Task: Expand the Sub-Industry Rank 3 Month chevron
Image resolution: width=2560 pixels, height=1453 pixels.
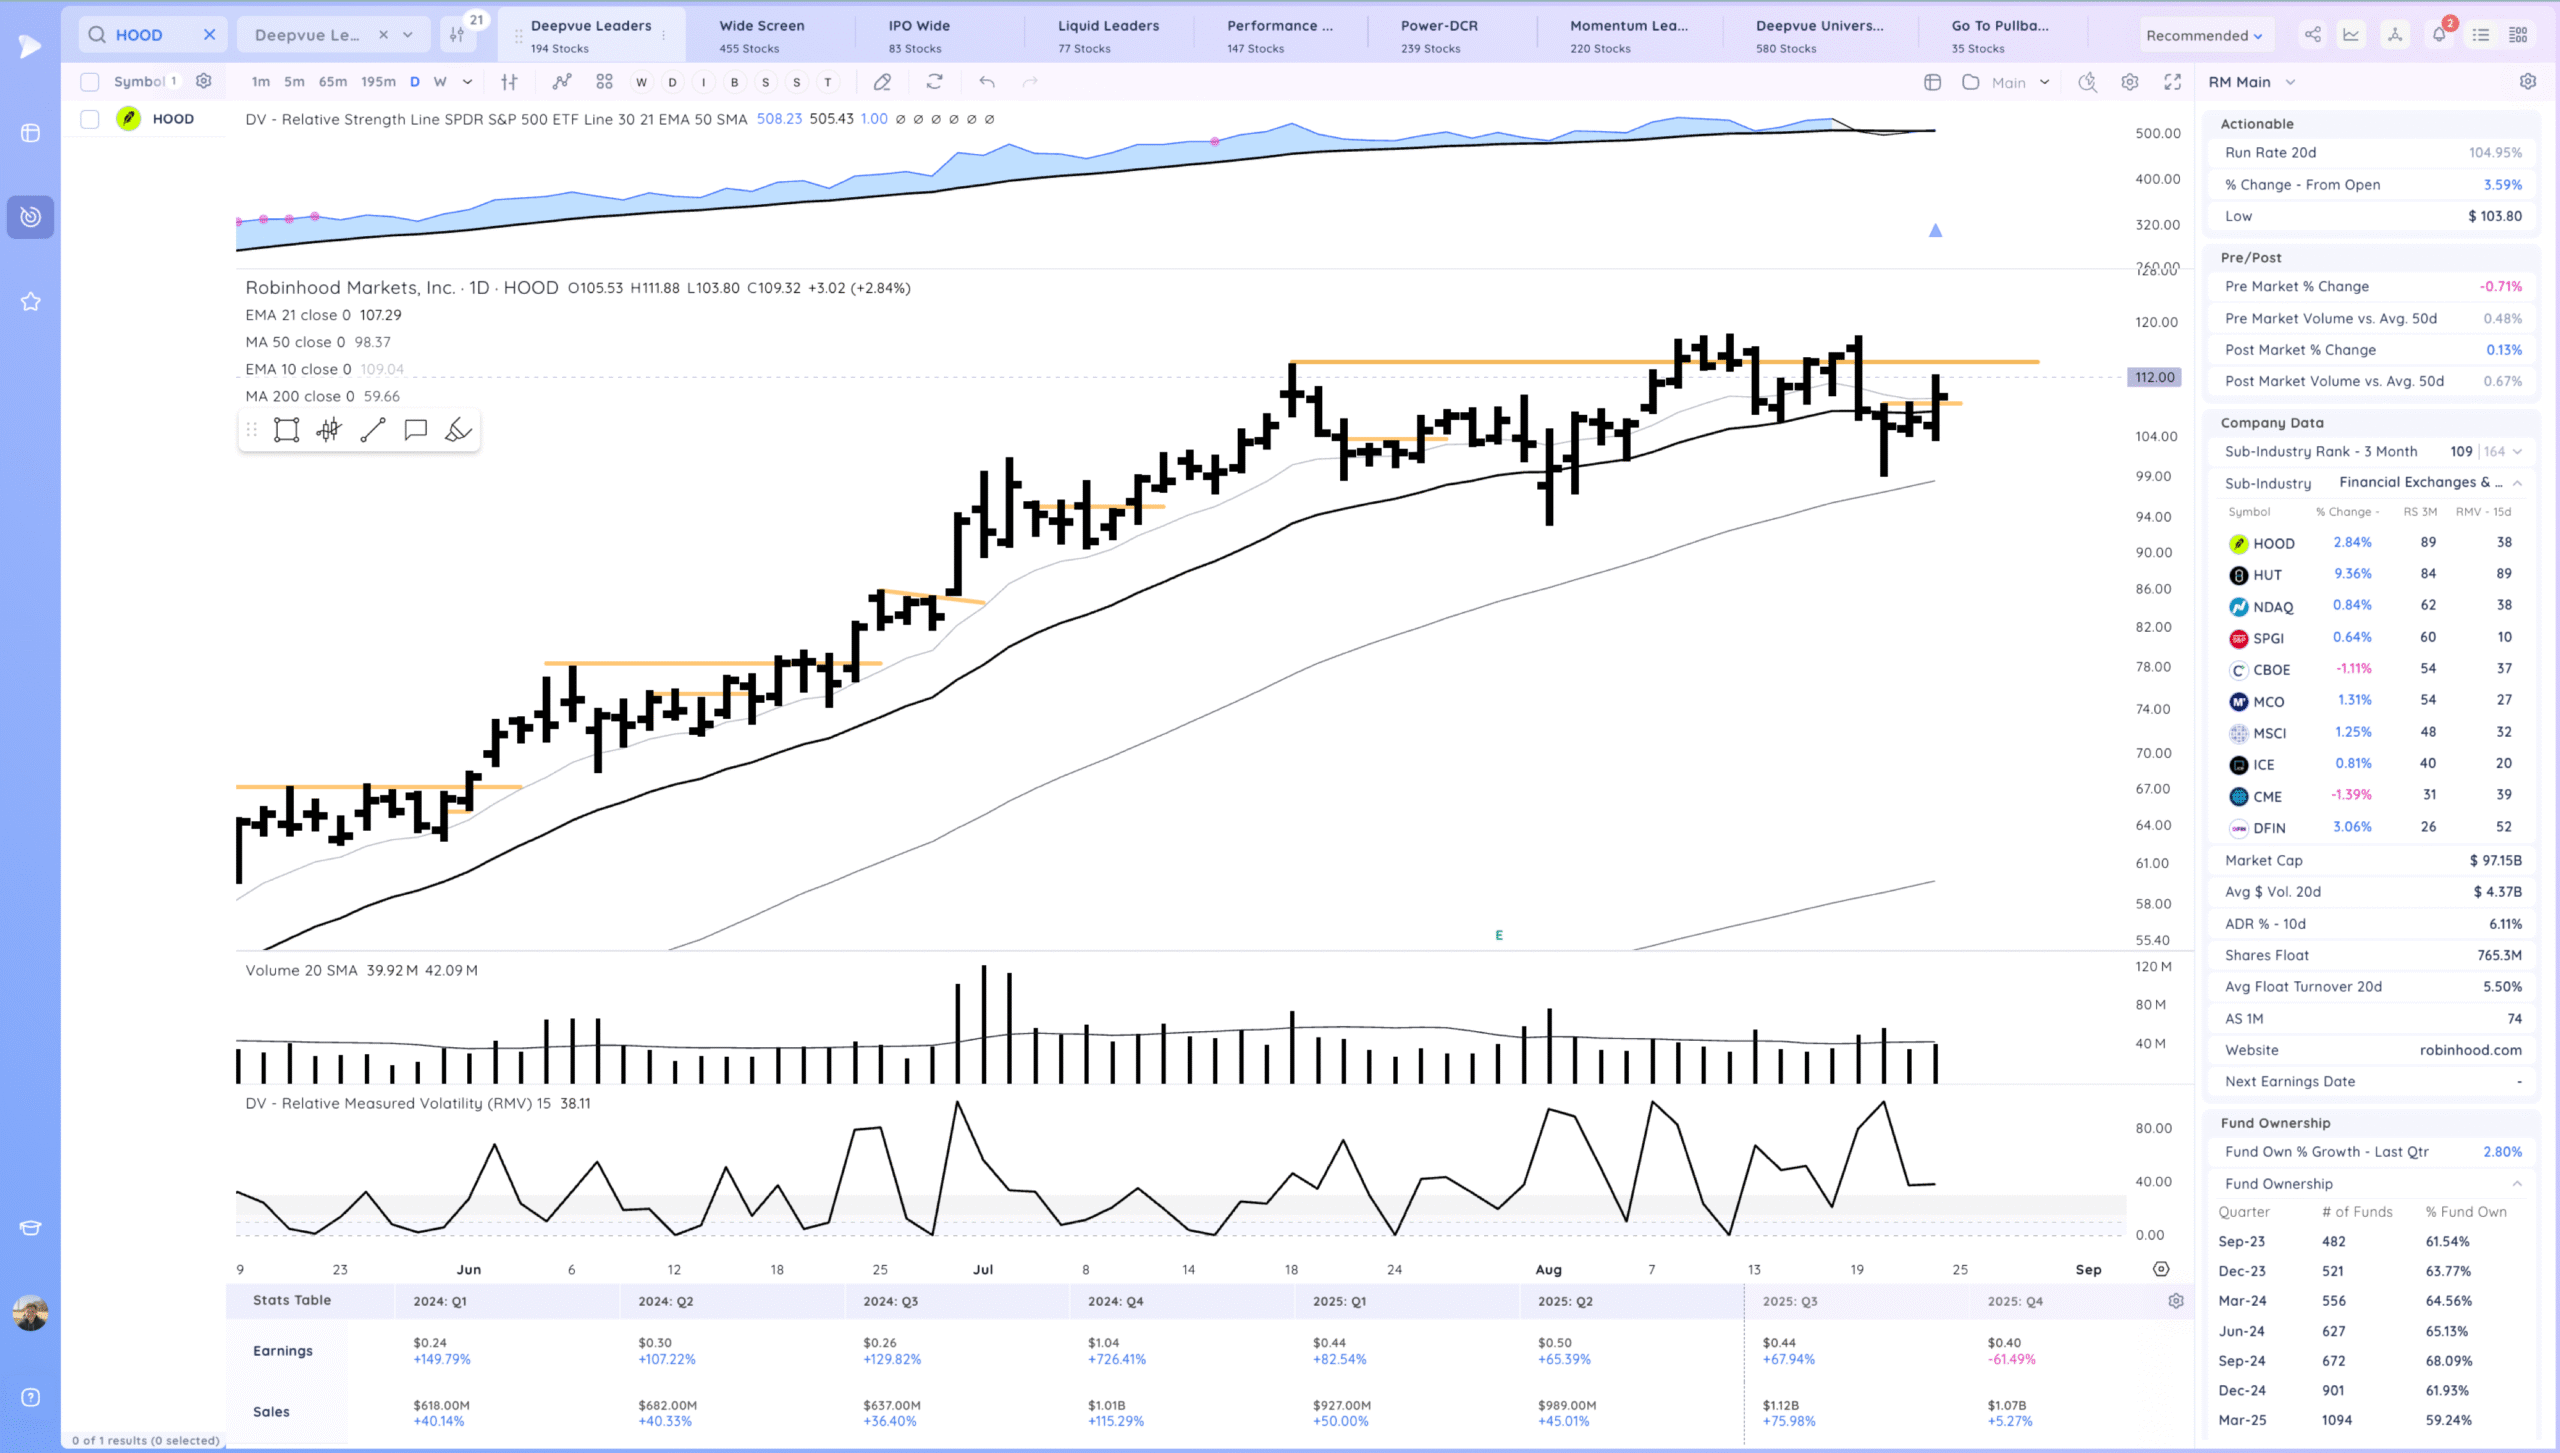Action: [2517, 452]
